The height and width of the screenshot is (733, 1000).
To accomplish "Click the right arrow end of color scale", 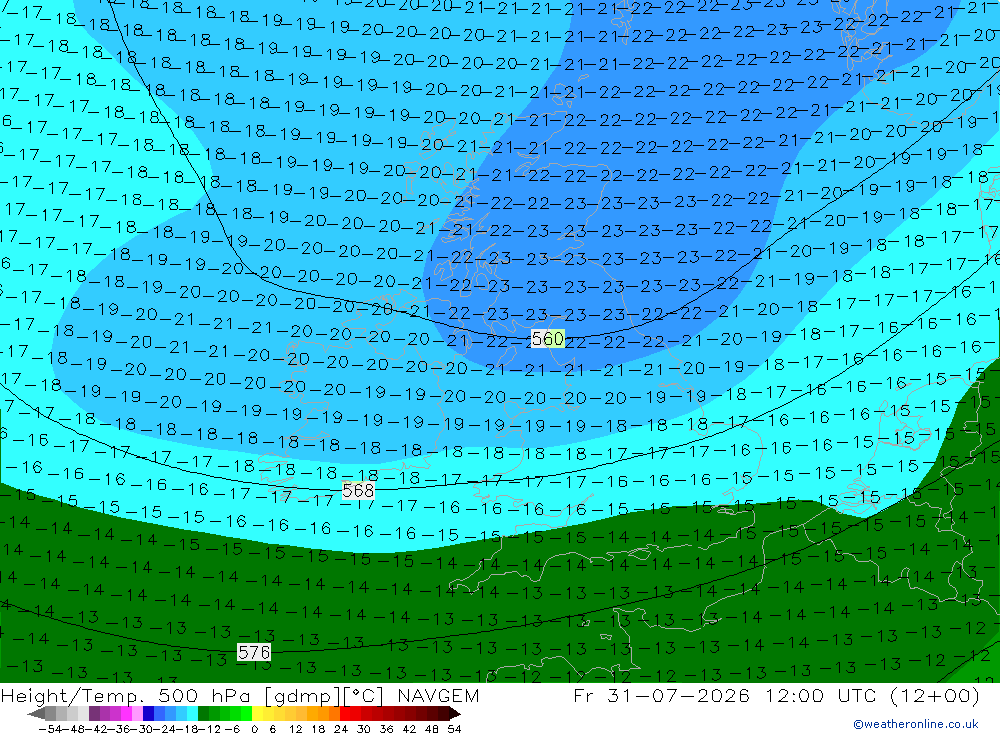I will [454, 714].
